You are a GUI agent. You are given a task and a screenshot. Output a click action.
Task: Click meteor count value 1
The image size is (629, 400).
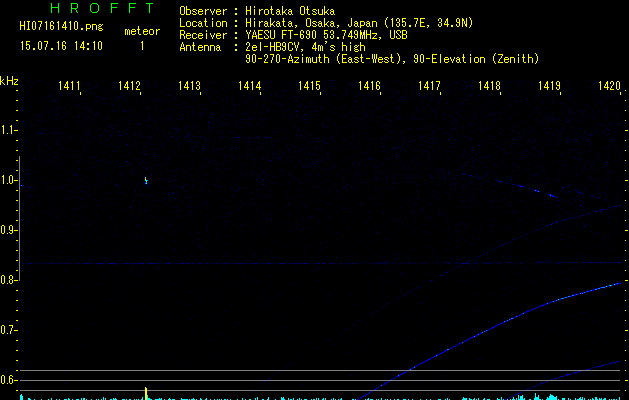coord(142,46)
